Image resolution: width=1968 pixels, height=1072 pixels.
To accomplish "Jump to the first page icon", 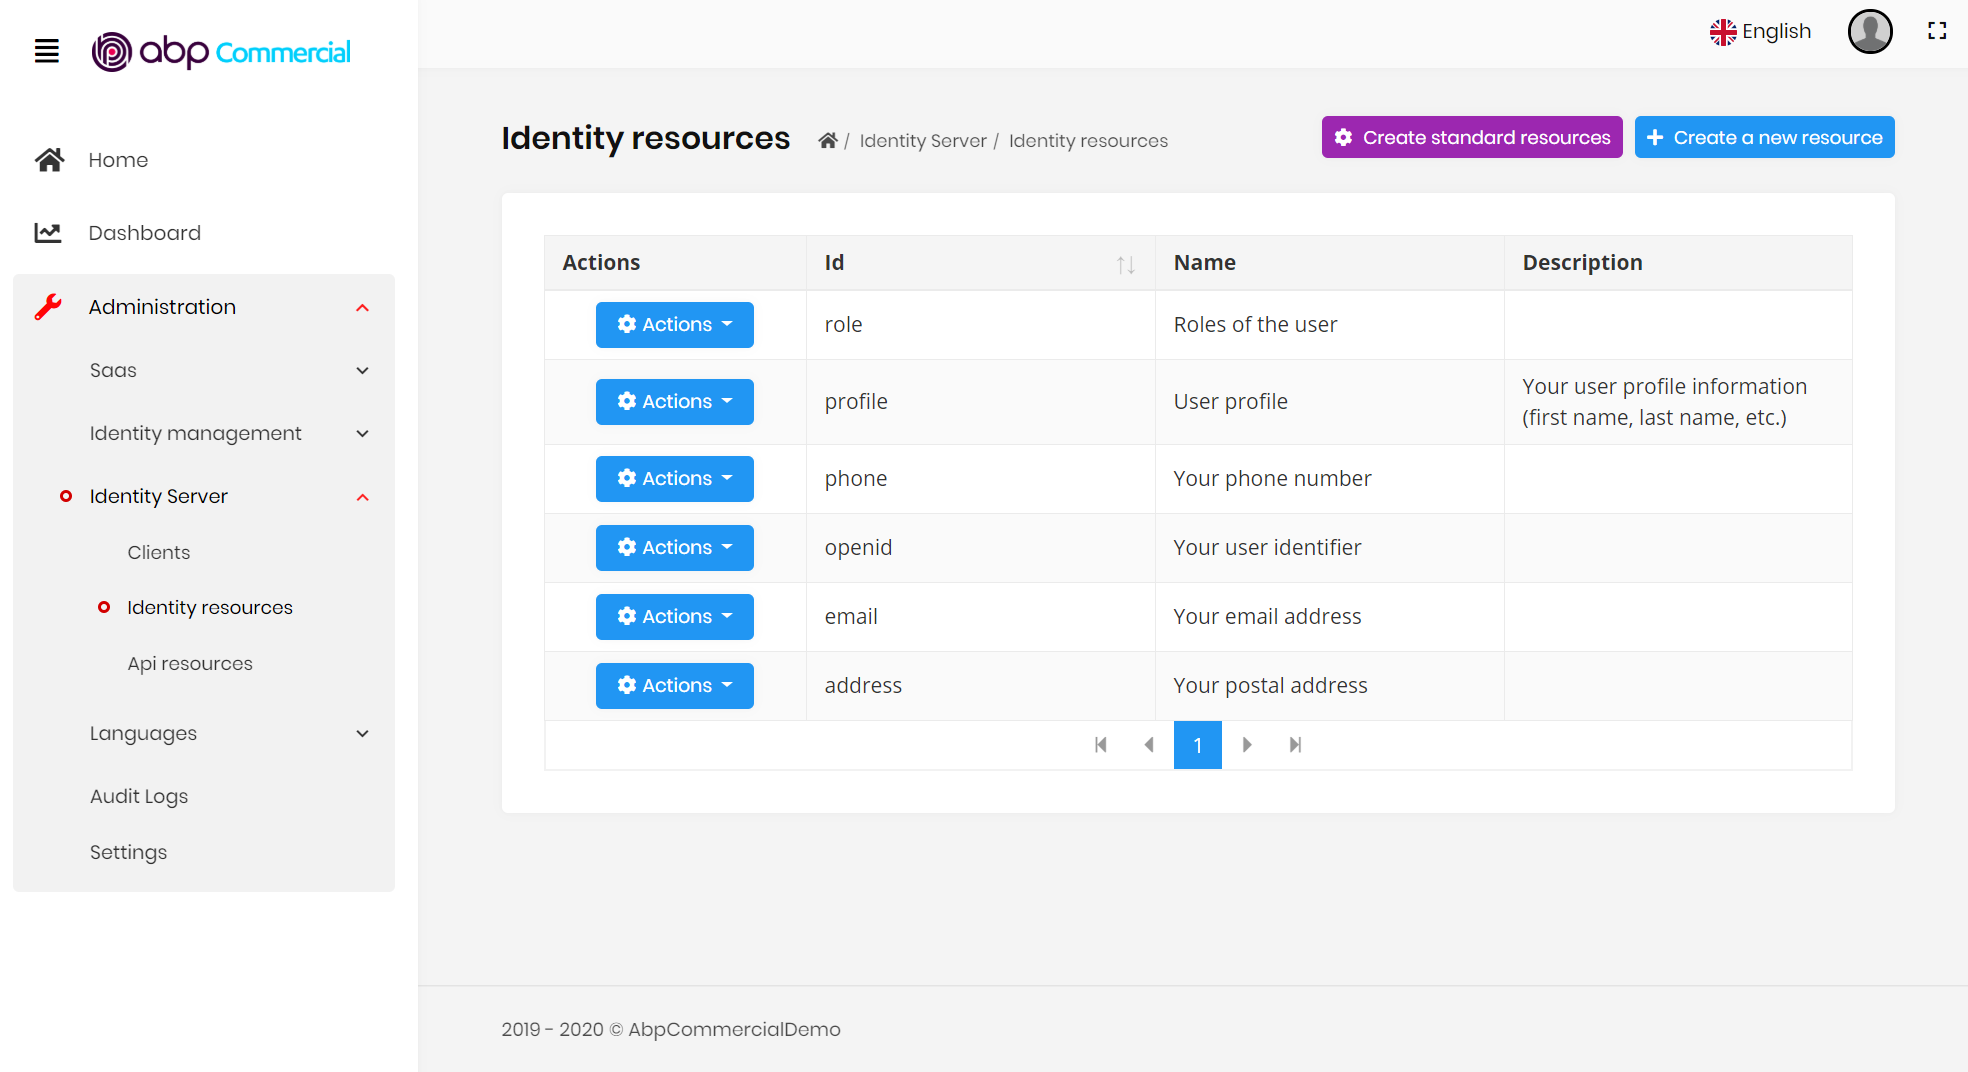I will coord(1101,745).
